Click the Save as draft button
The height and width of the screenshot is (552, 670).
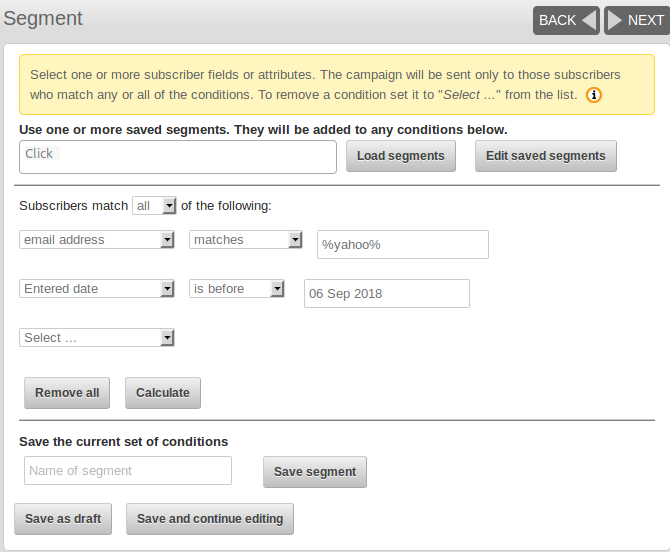(63, 519)
